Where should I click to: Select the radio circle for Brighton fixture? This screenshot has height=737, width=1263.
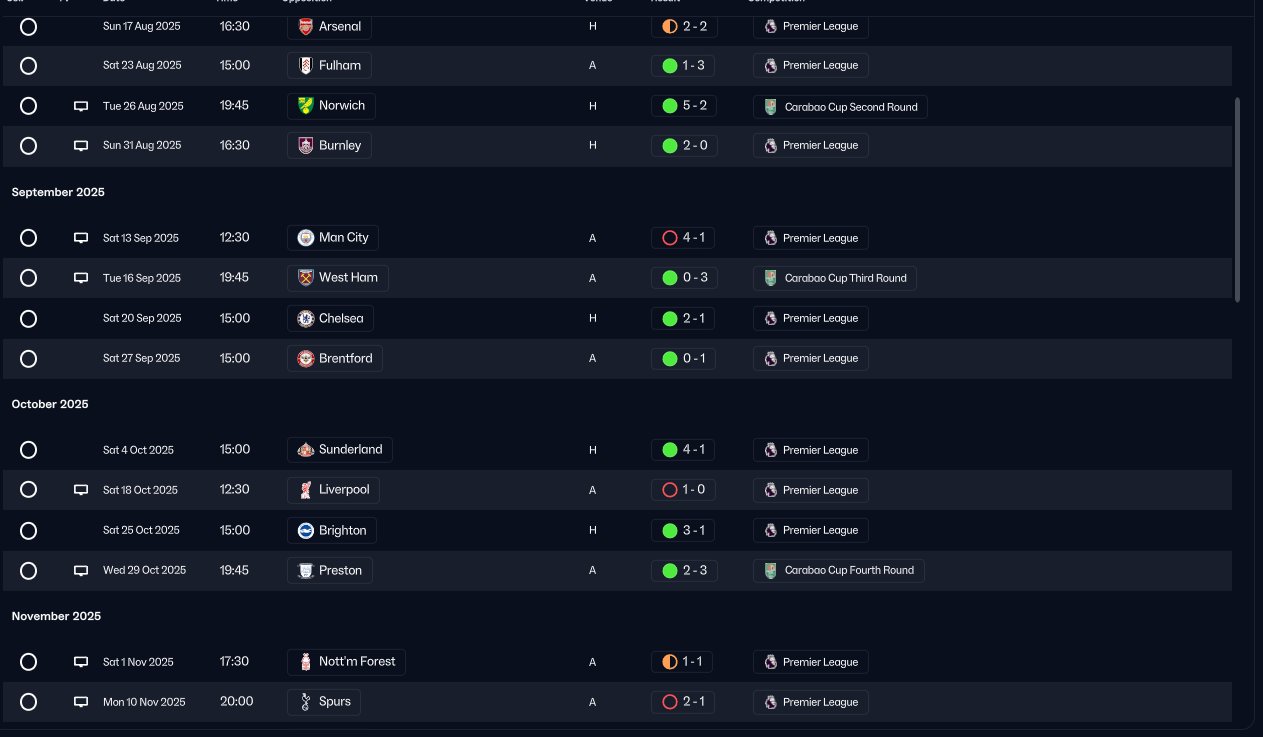tap(29, 530)
